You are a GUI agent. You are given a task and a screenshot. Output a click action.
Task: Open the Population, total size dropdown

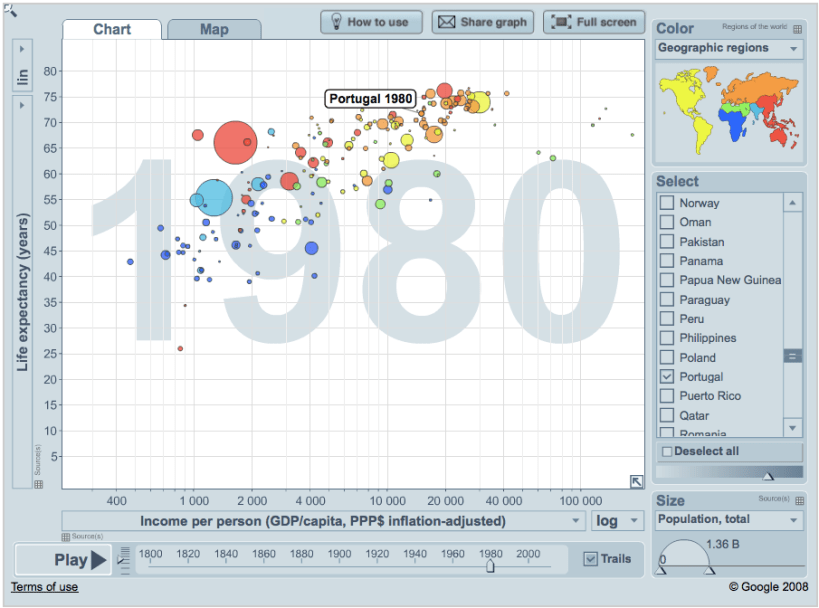(x=729, y=520)
